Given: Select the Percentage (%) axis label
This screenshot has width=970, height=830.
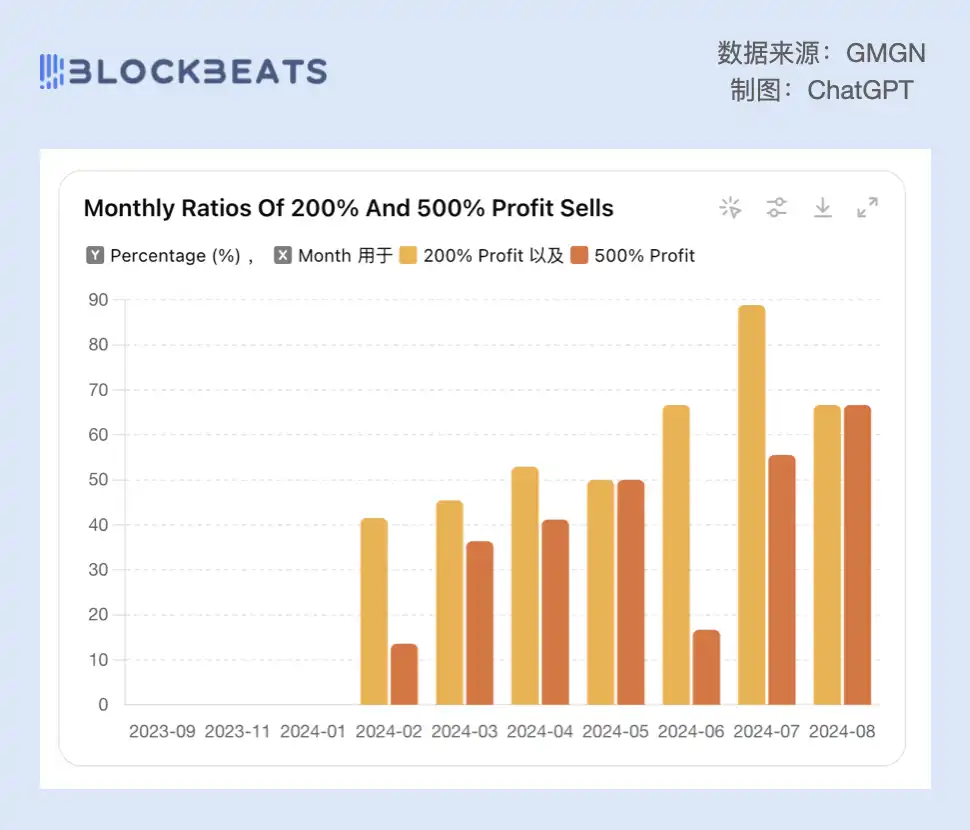Looking at the screenshot, I should click(175, 255).
